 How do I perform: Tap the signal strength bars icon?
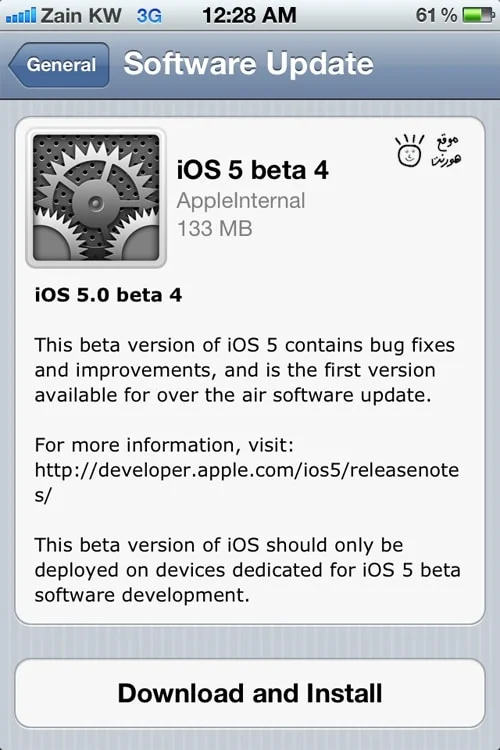point(21,16)
